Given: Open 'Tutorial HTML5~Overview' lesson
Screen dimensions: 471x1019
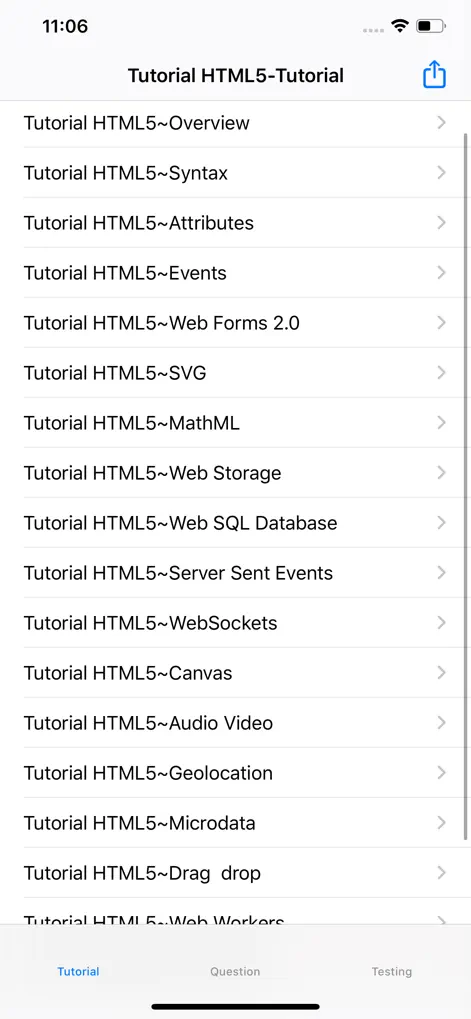Looking at the screenshot, I should point(235,122).
